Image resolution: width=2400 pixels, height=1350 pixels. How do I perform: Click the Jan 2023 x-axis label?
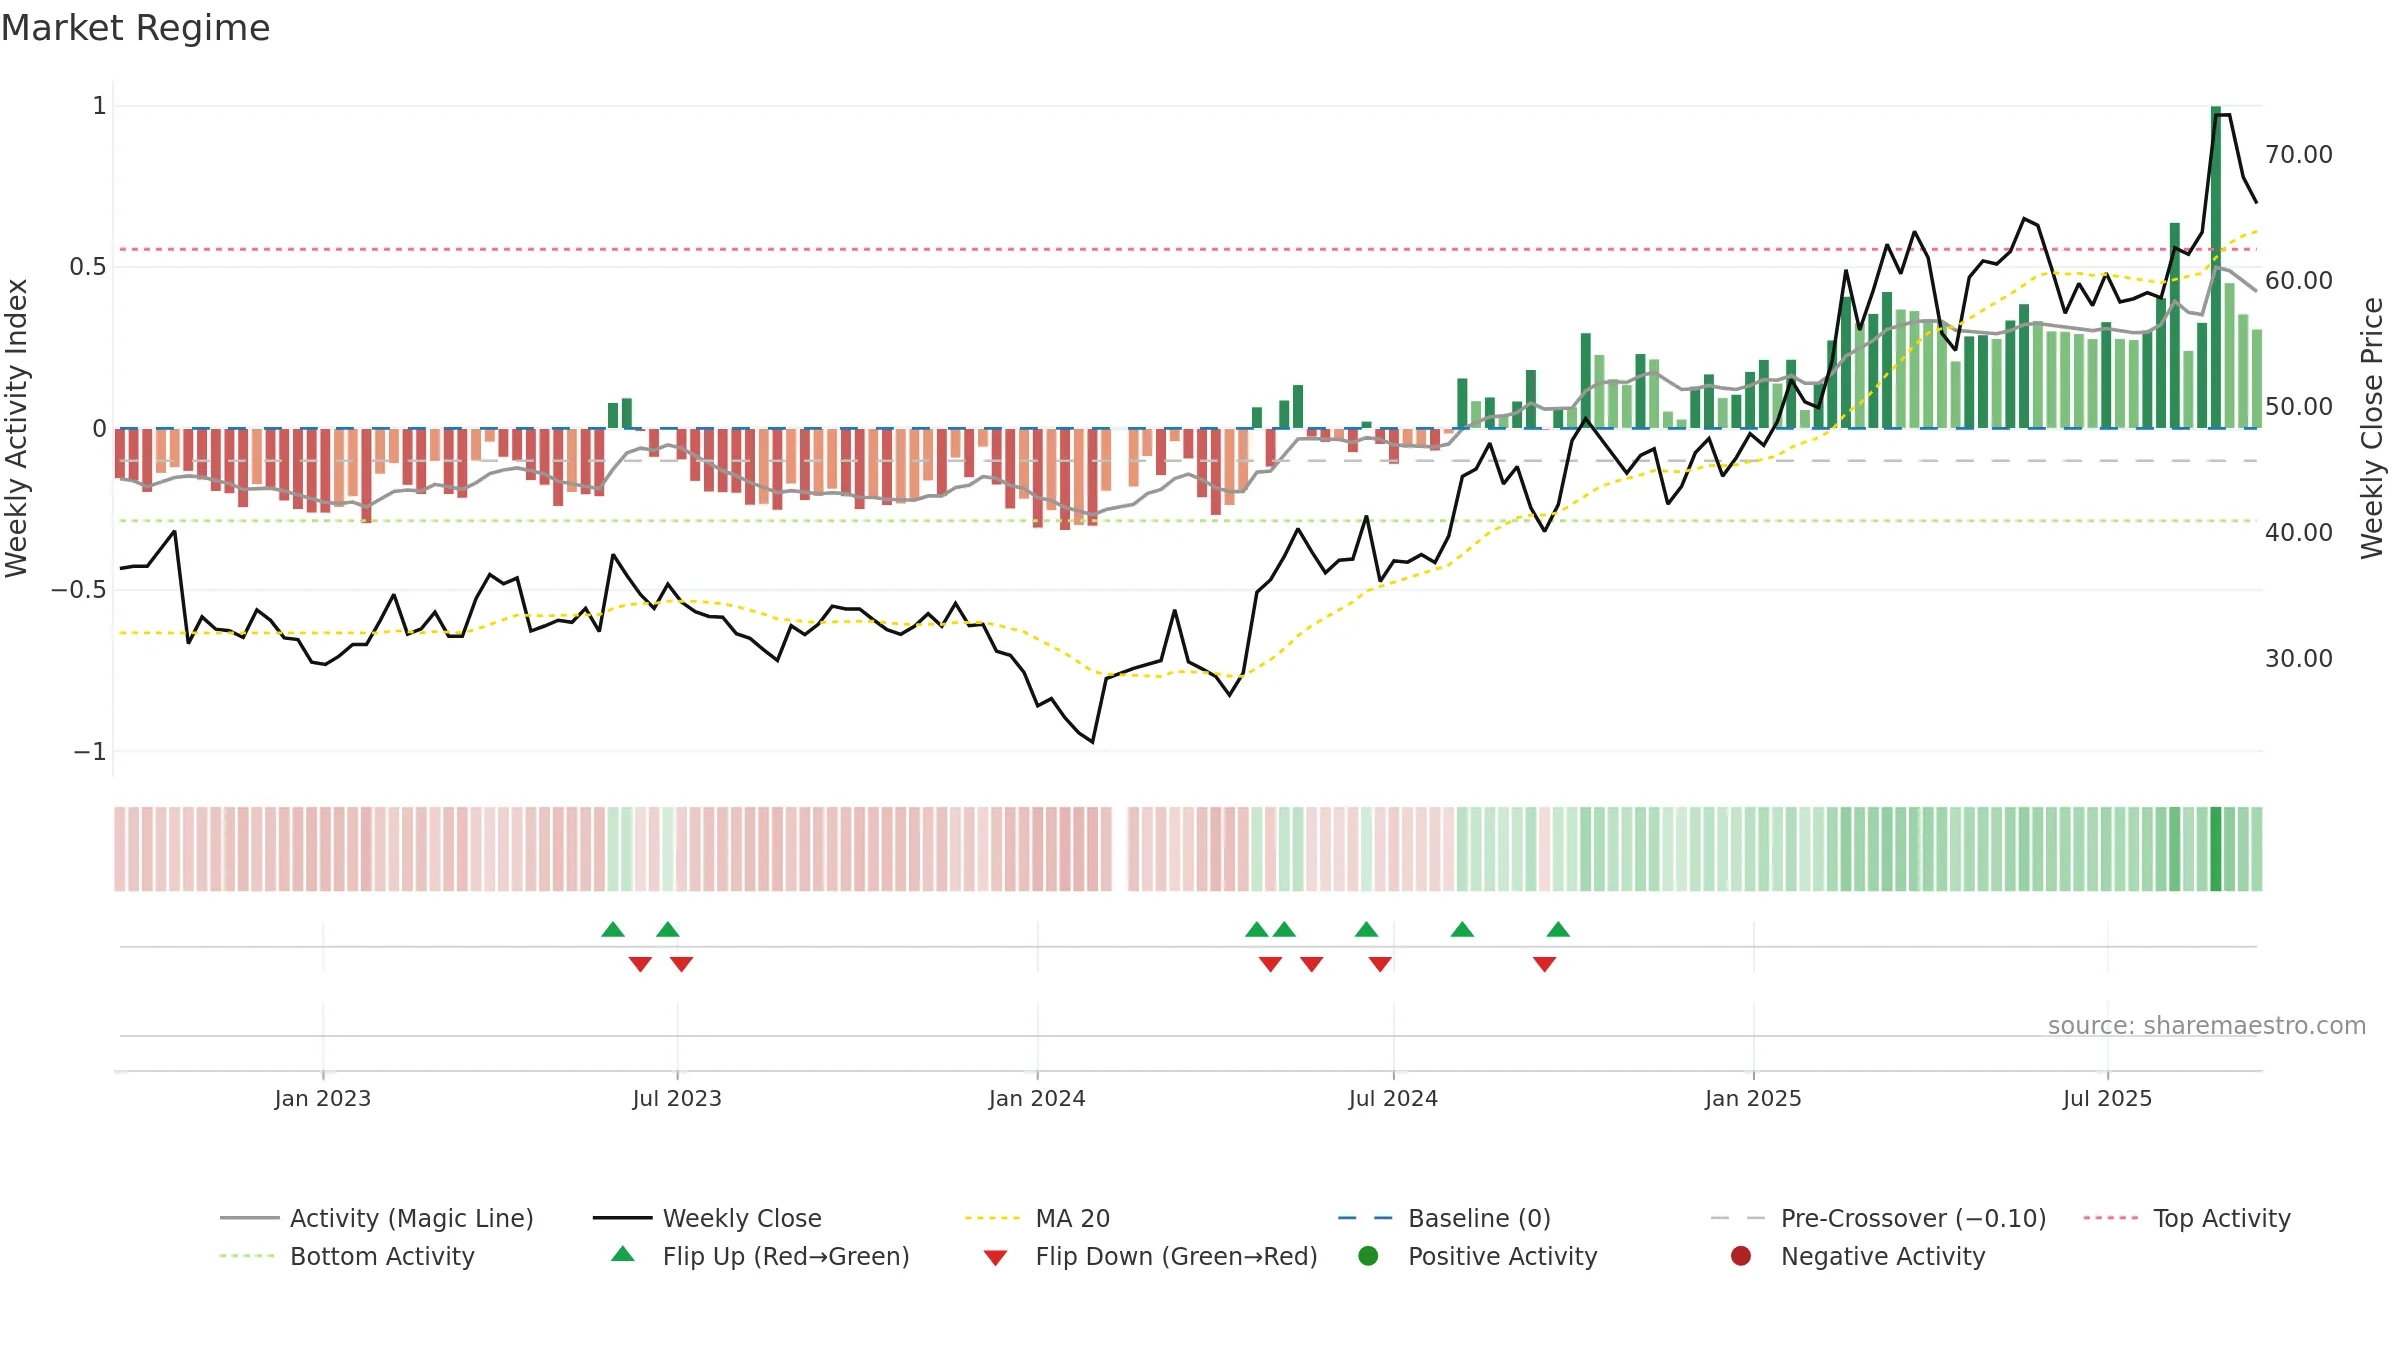pos(323,1099)
